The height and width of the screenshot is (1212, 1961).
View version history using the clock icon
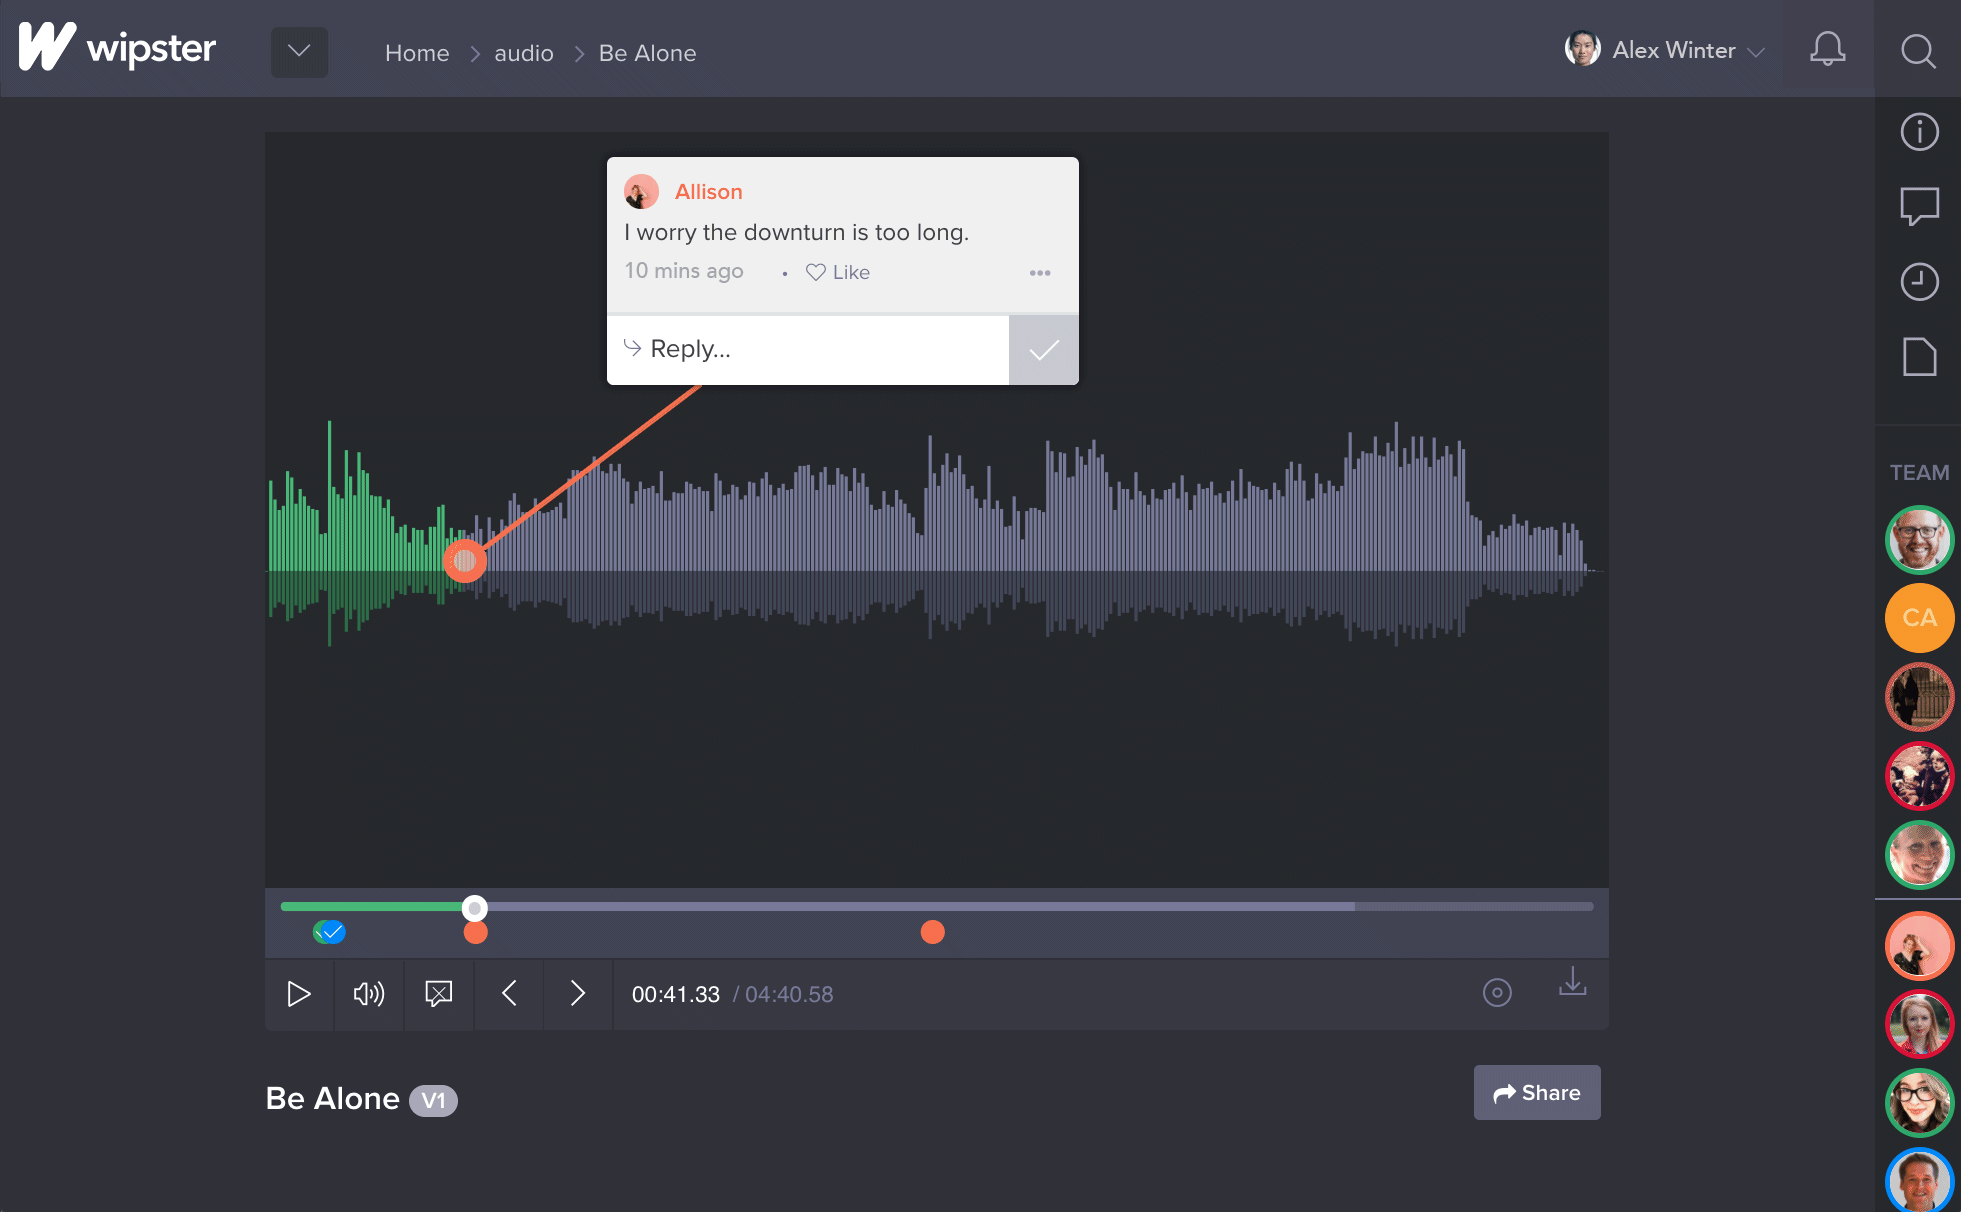1919,282
